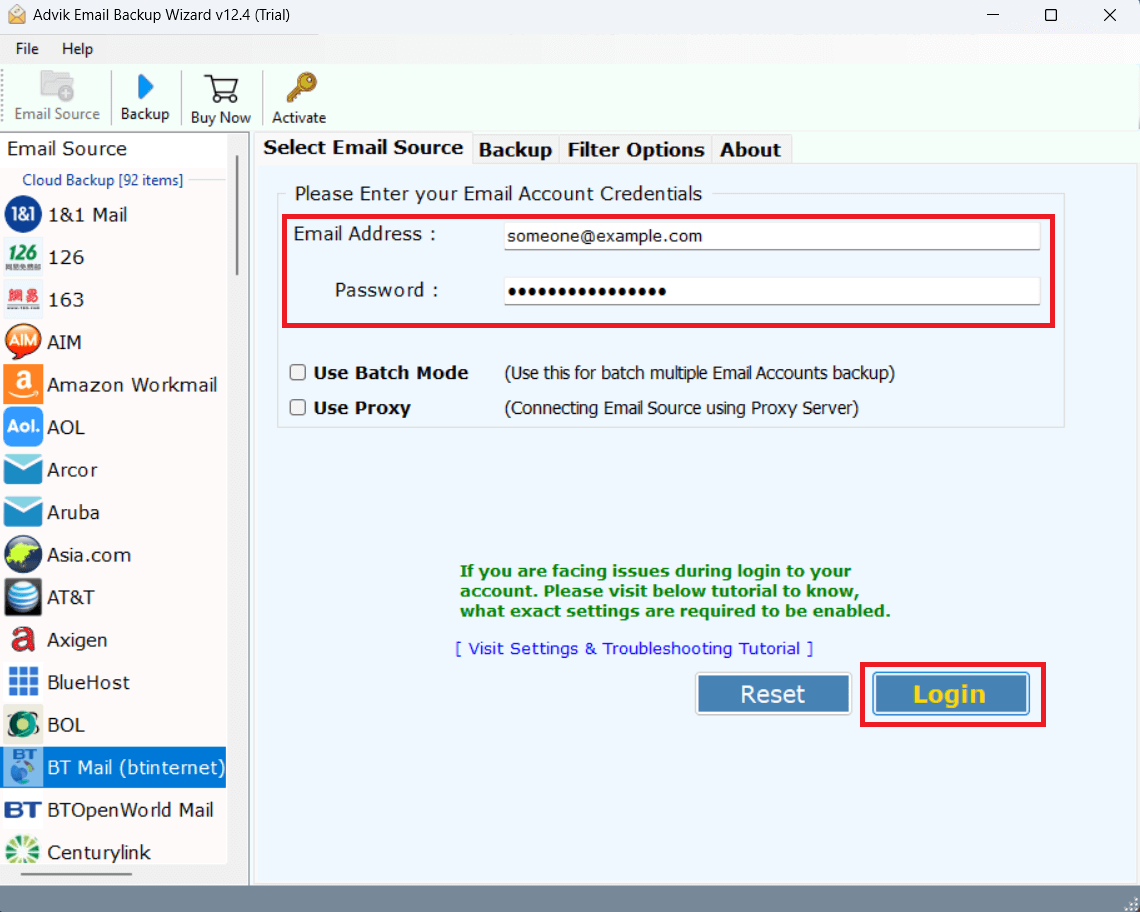Open Buy Now shopping cart icon
The image size is (1140, 912).
point(221,88)
